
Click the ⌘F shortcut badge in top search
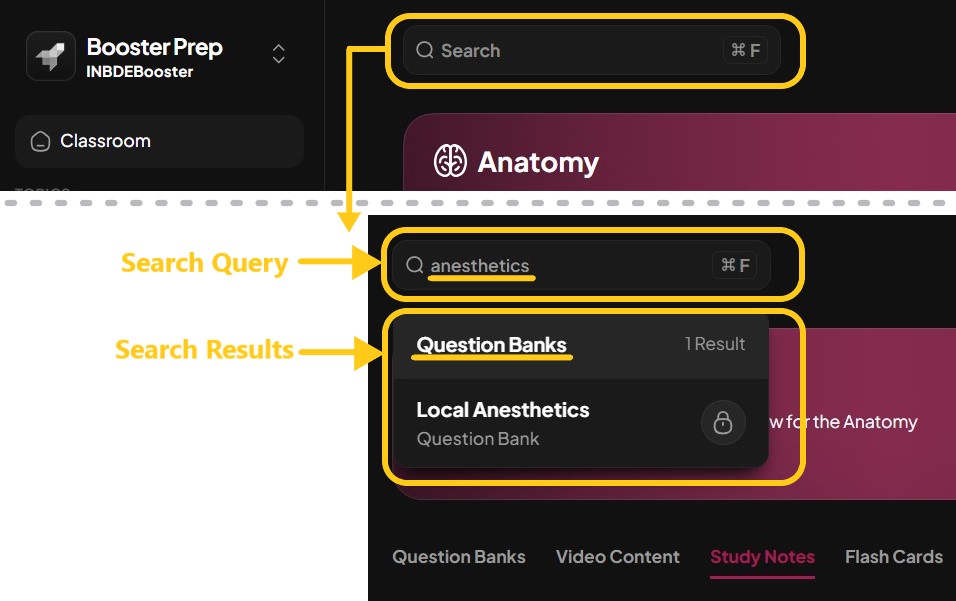click(745, 50)
